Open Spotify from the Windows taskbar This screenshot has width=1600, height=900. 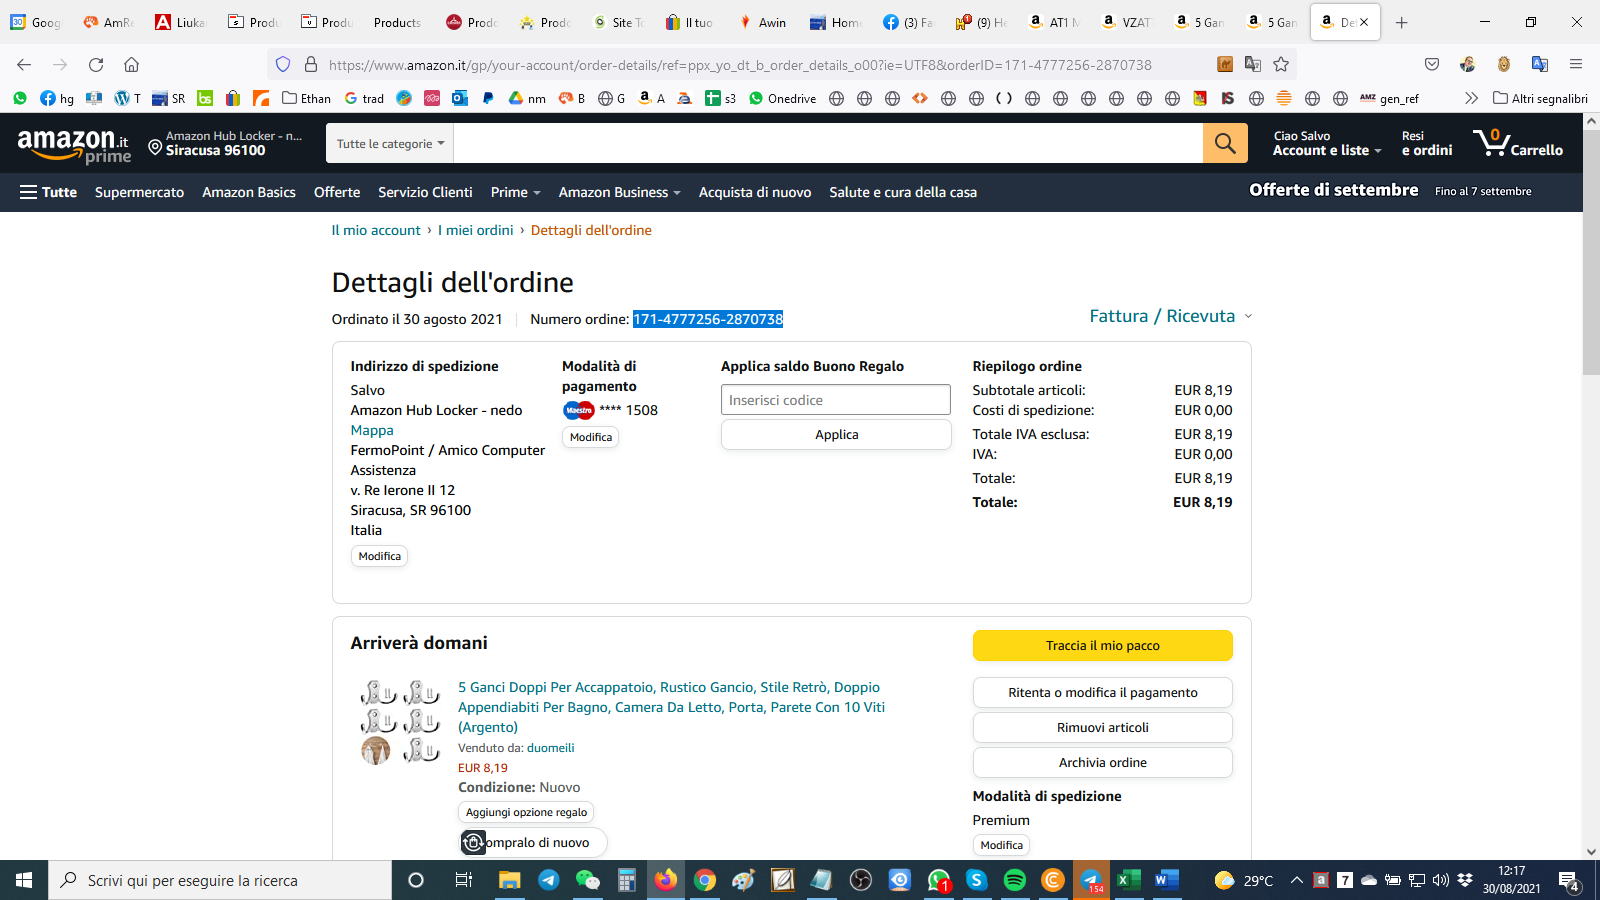pyautogui.click(x=1014, y=880)
